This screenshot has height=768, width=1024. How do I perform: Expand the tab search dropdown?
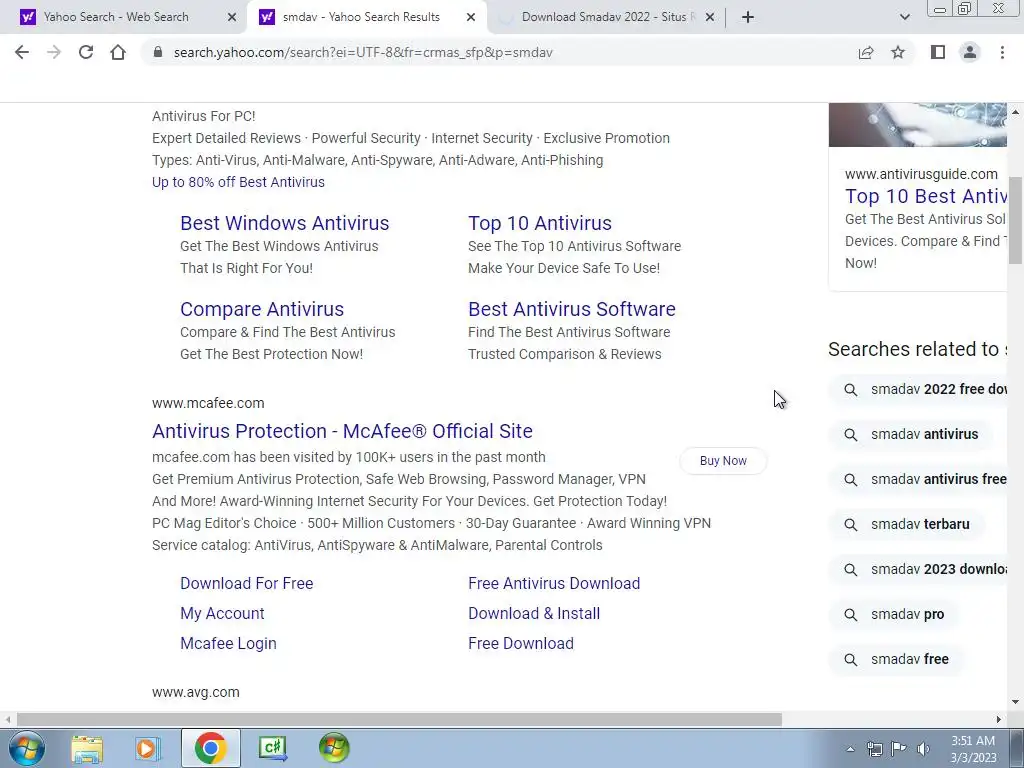[904, 17]
